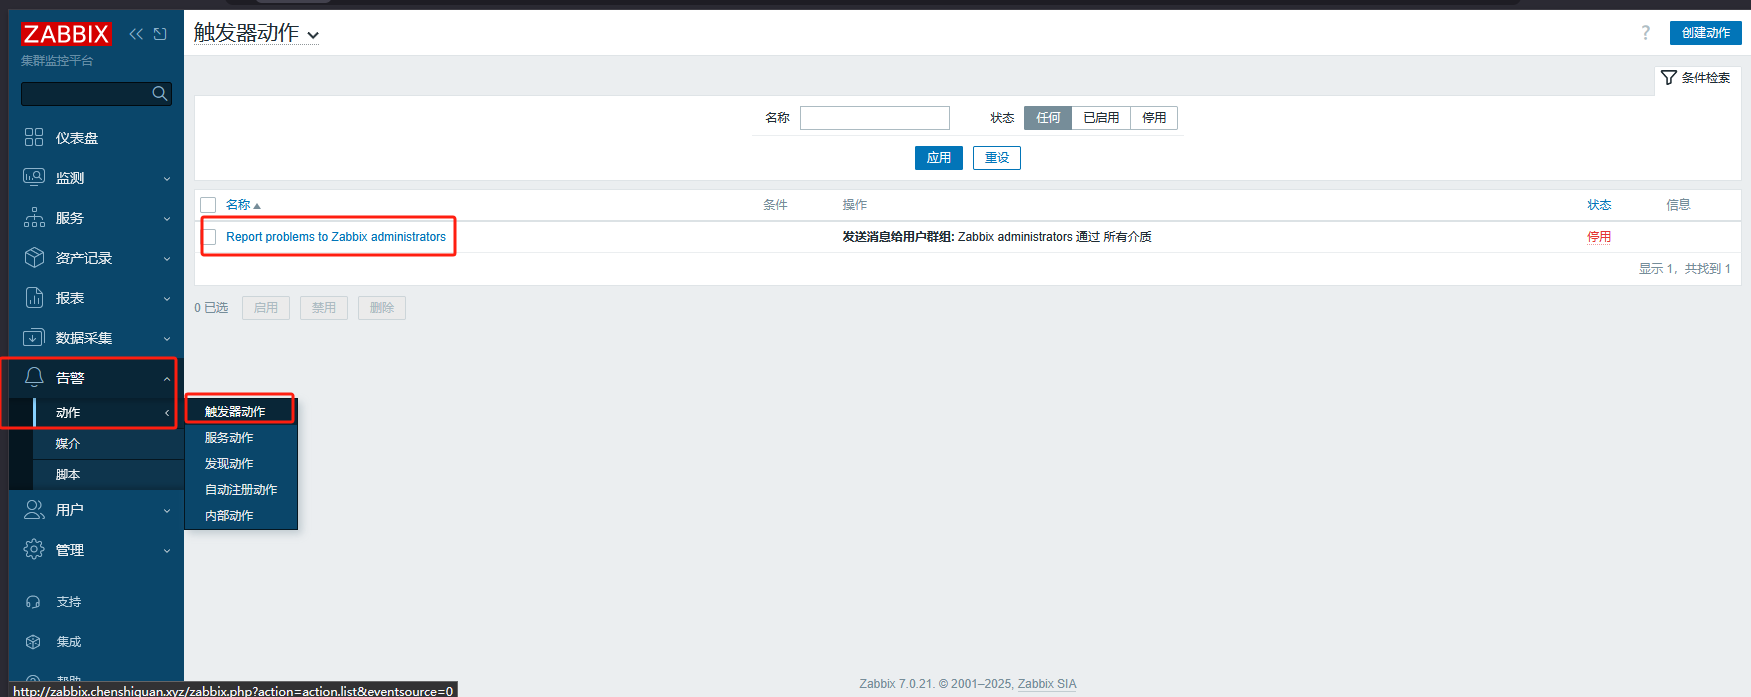This screenshot has width=1751, height=697.
Task: Open the 条件检索 filter tab
Action: (1697, 78)
